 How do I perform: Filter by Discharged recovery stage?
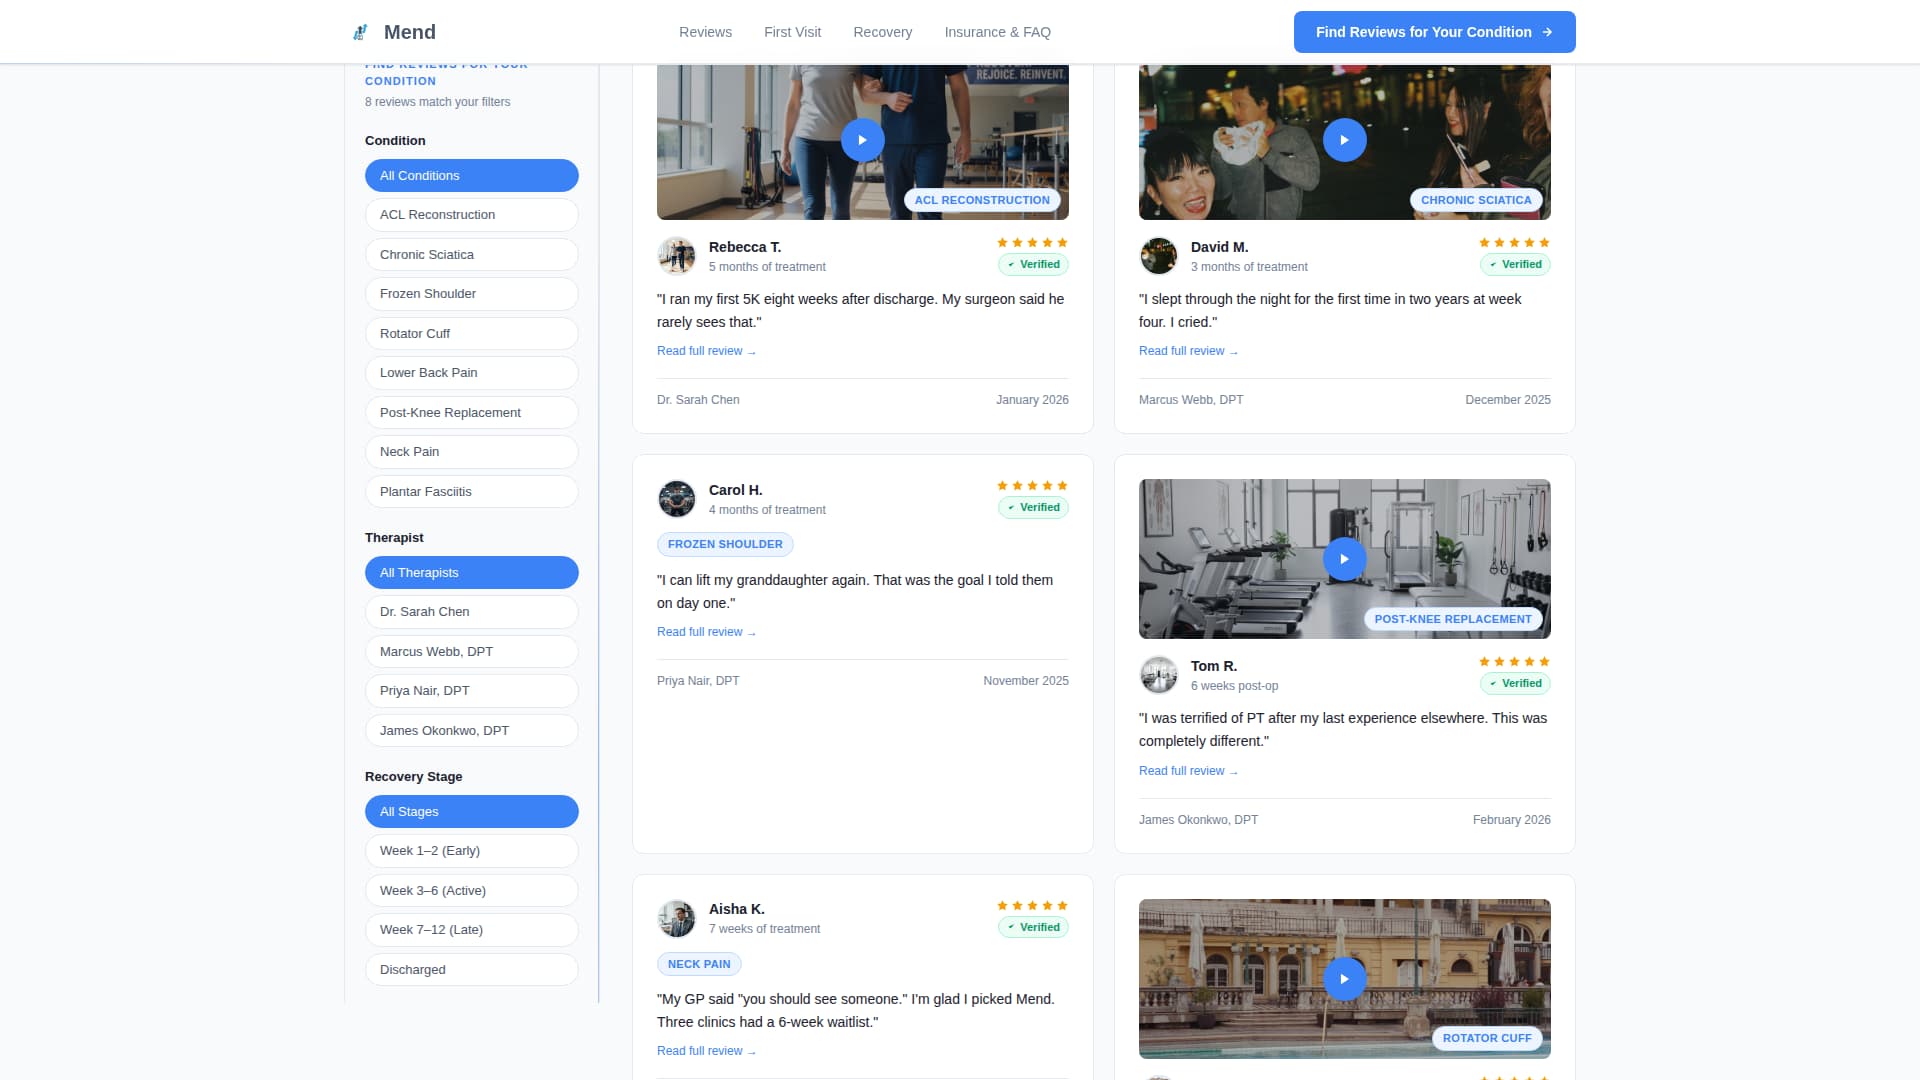pos(471,970)
